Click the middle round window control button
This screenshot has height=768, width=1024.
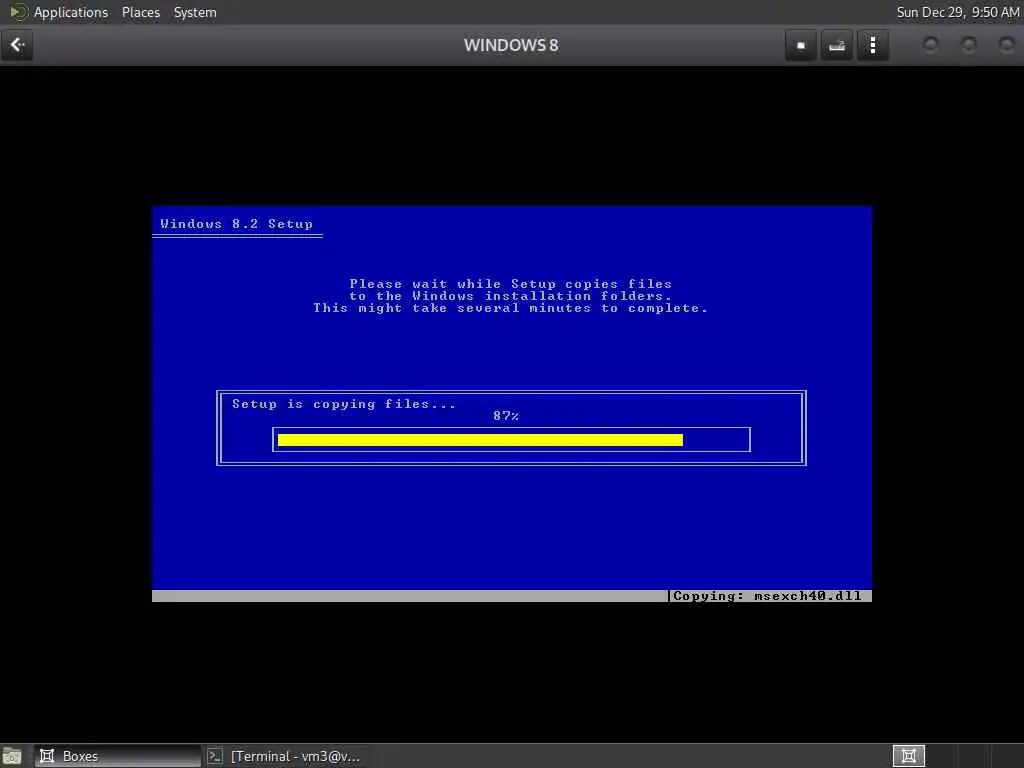969,45
